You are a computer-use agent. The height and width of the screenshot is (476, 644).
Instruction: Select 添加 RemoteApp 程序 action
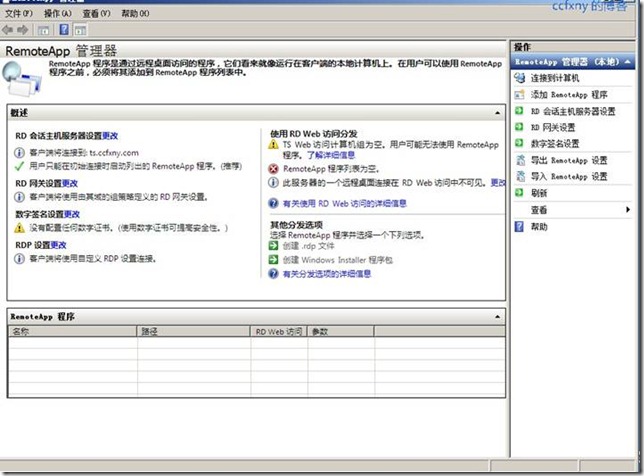pos(569,95)
